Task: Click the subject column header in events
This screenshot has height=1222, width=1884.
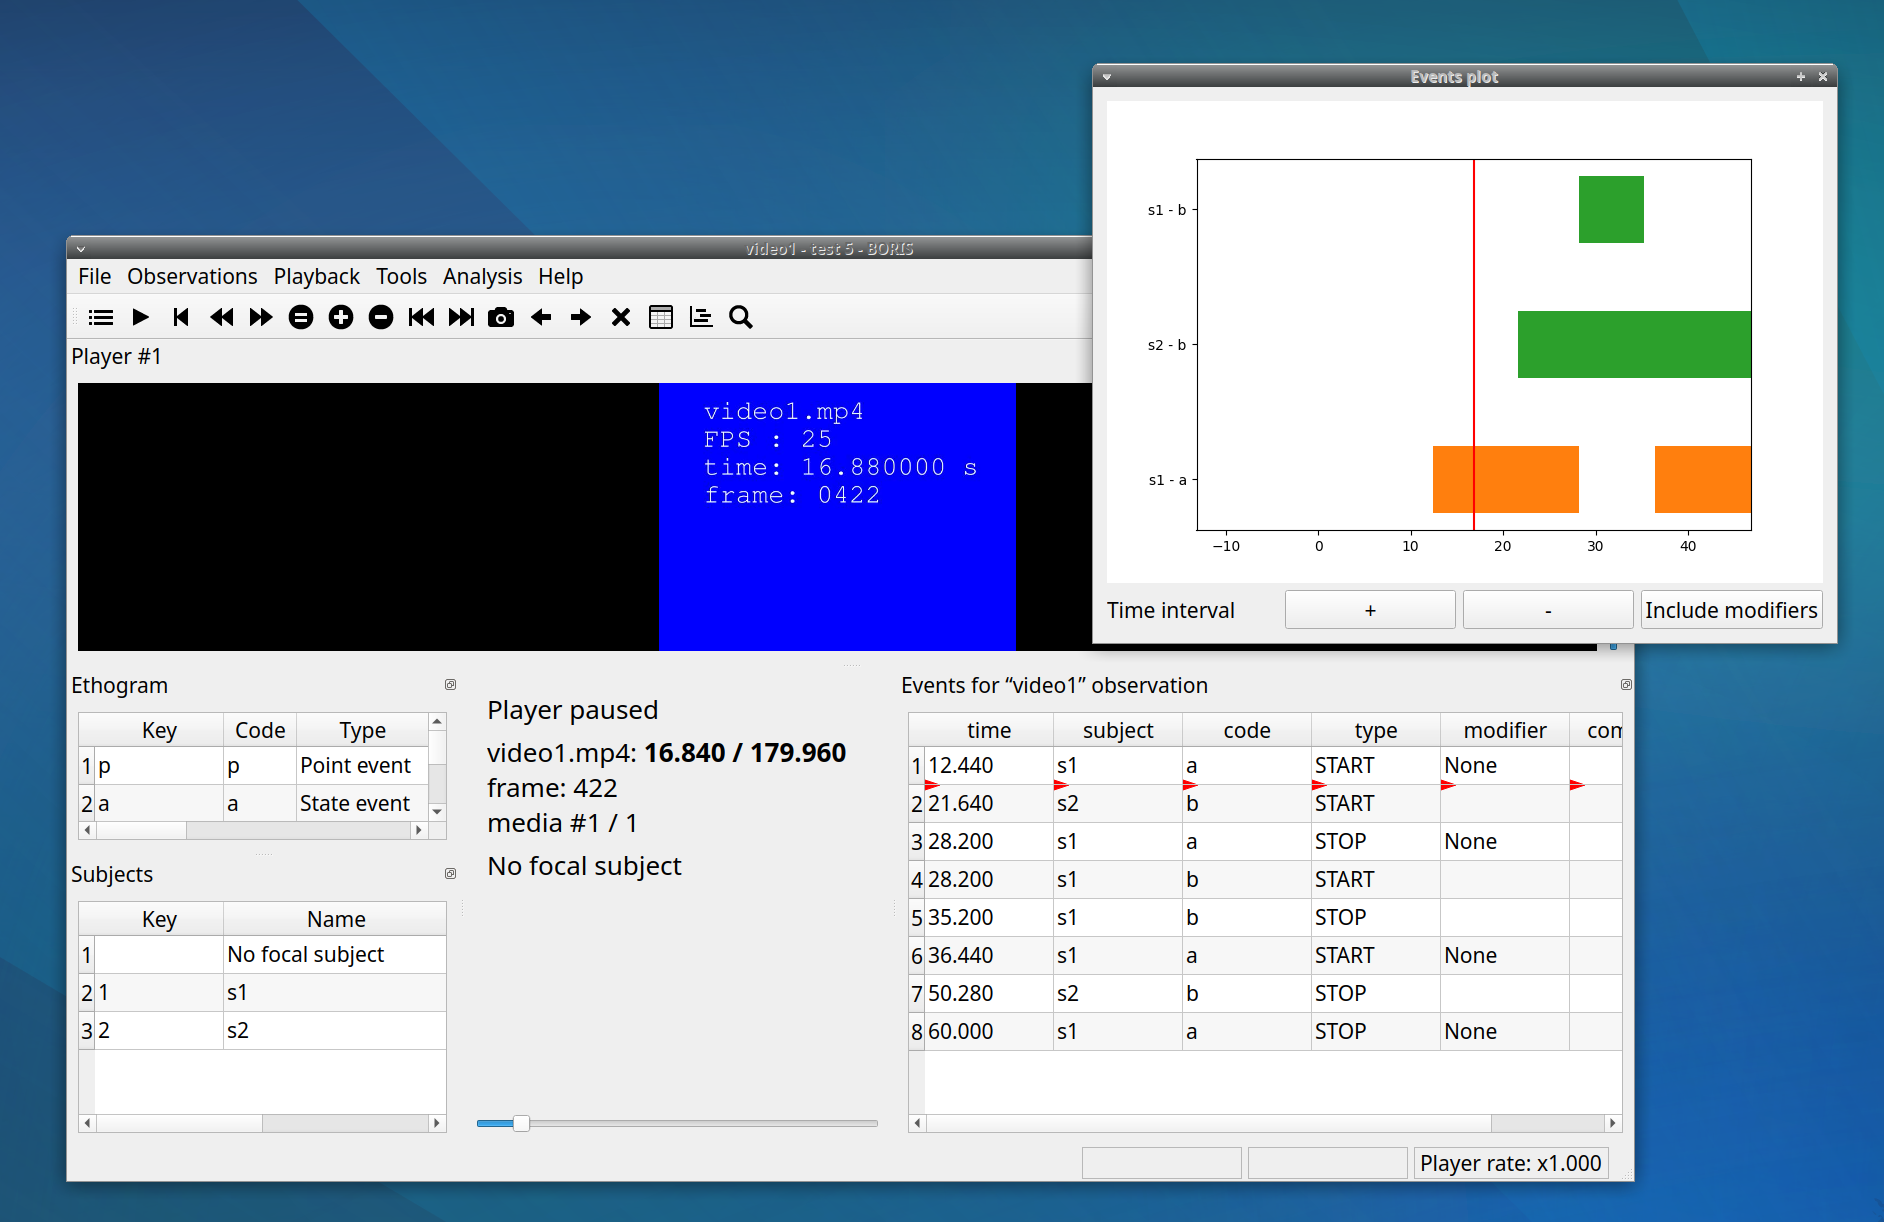Action: click(1118, 730)
